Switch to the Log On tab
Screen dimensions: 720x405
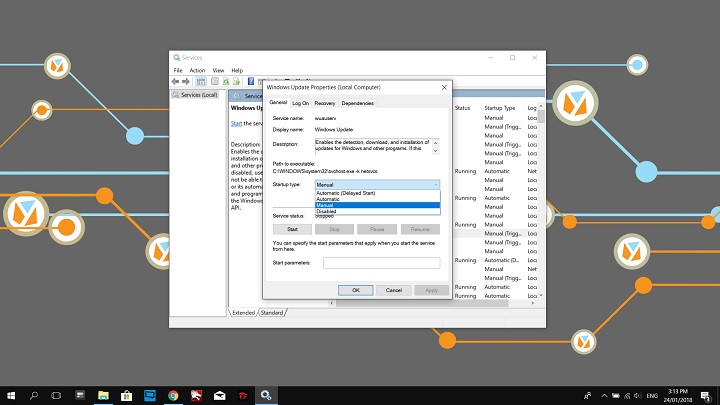300,103
